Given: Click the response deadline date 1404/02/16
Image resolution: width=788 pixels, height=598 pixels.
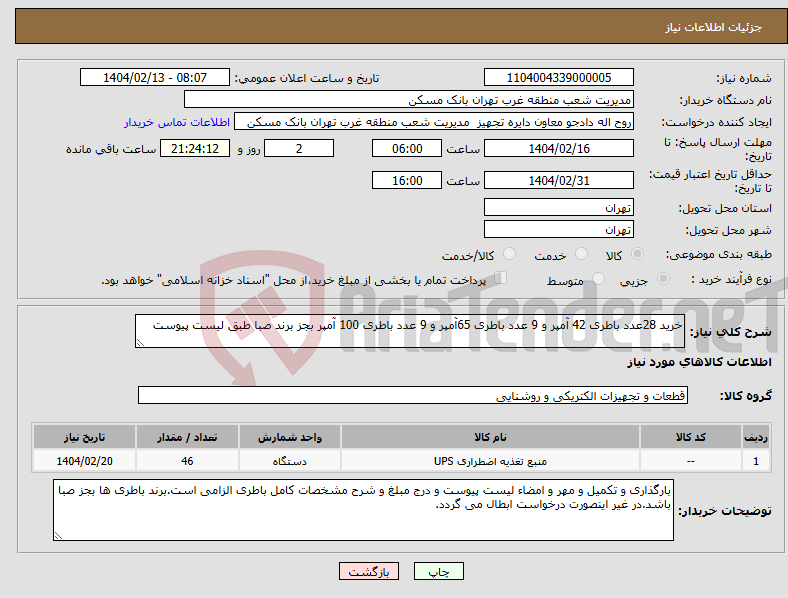Looking at the screenshot, I should pyautogui.click(x=559, y=149).
